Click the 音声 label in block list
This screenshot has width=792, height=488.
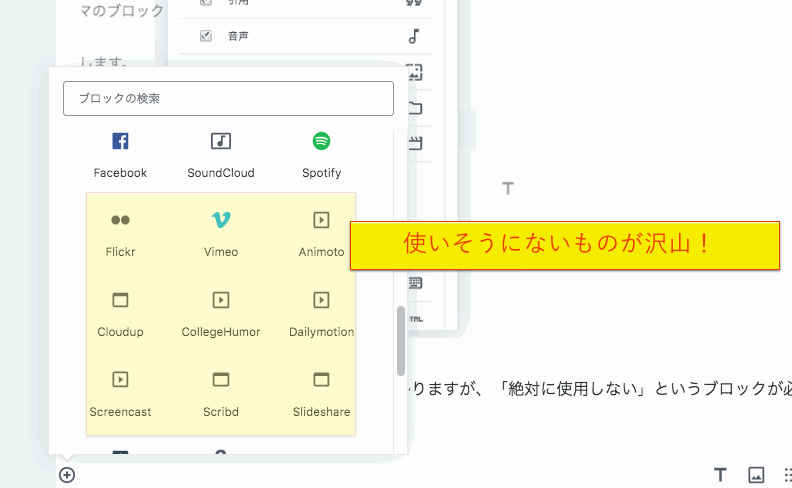[x=238, y=36]
